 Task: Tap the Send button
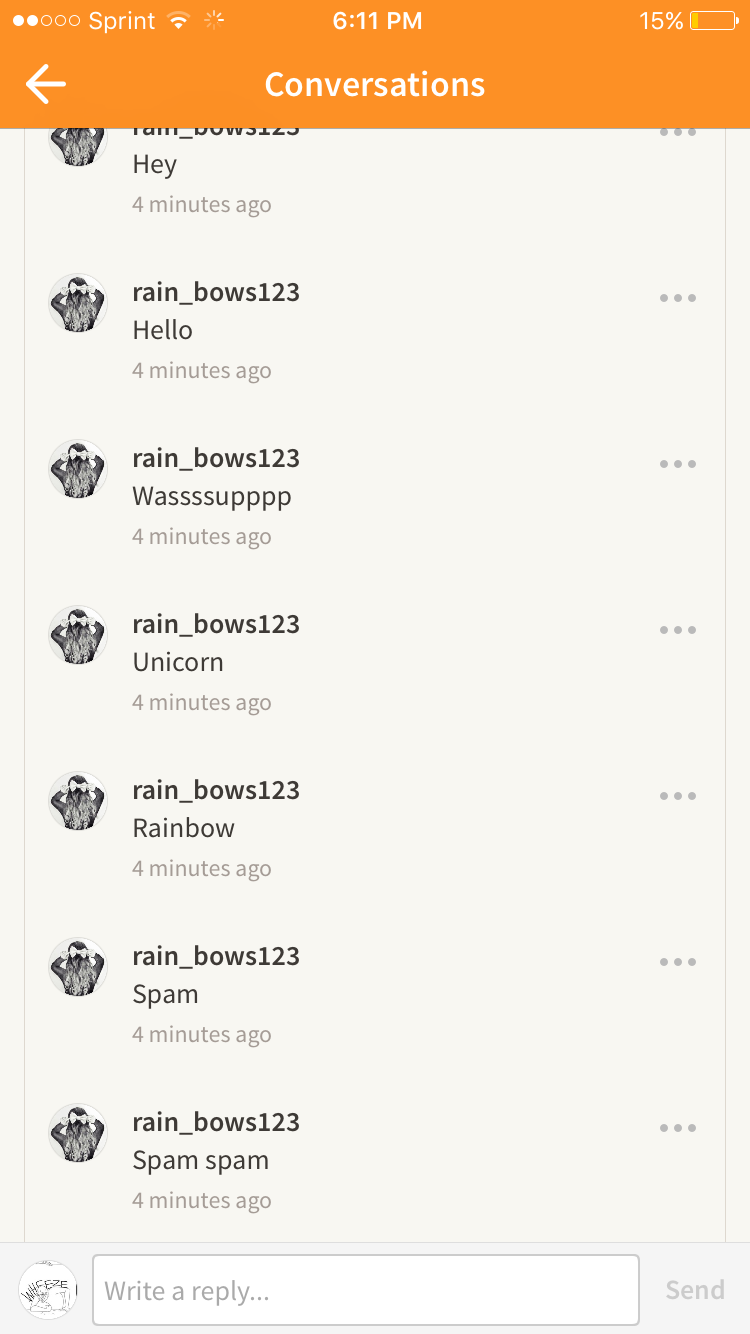(x=695, y=1290)
